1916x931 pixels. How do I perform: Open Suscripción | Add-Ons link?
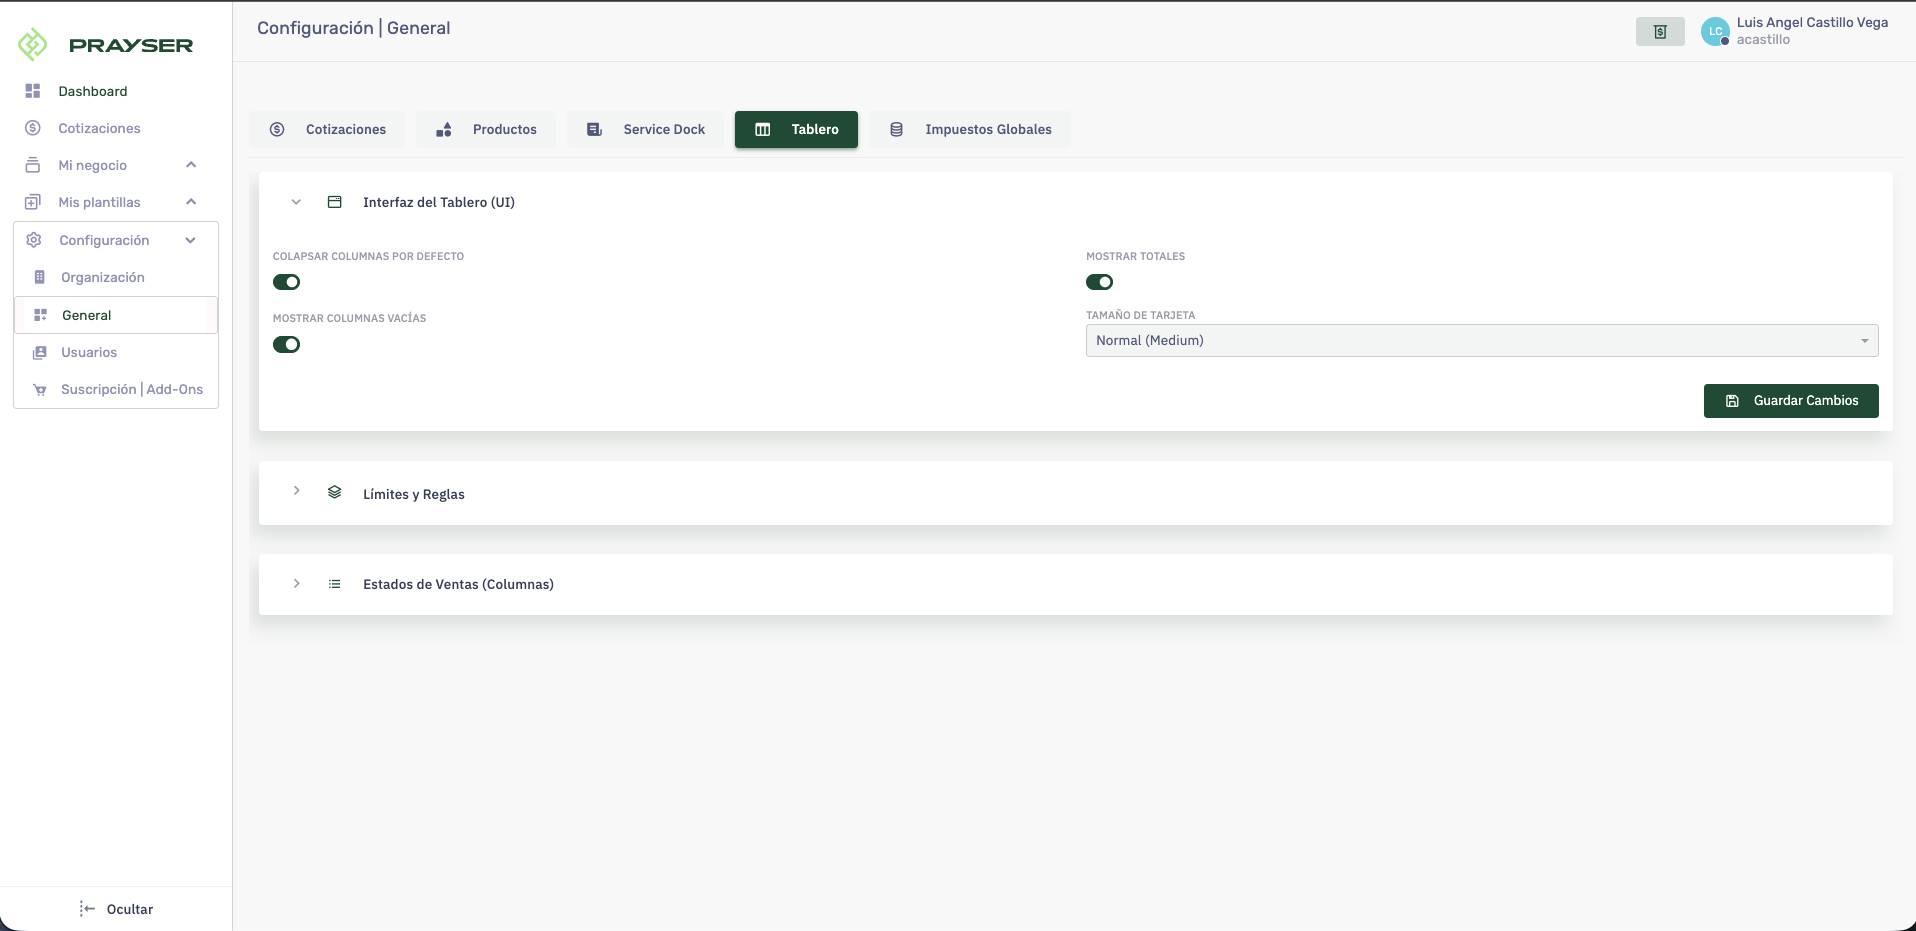click(x=132, y=389)
